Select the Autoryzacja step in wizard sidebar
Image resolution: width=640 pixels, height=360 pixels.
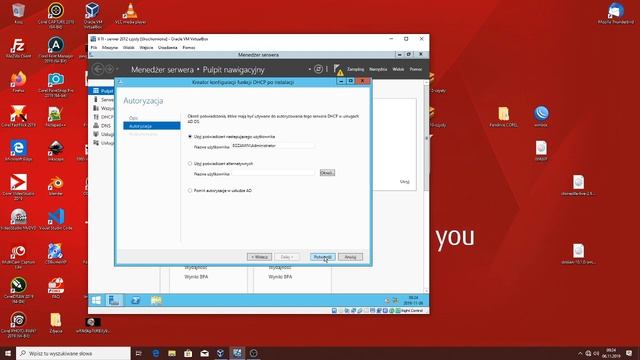pos(151,126)
